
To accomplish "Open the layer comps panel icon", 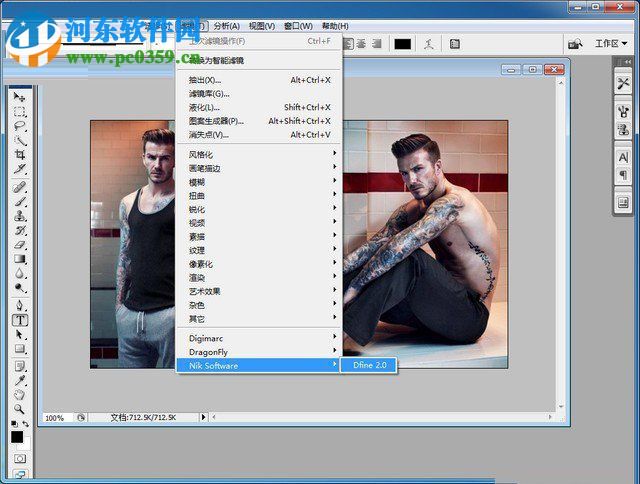I will point(623,202).
